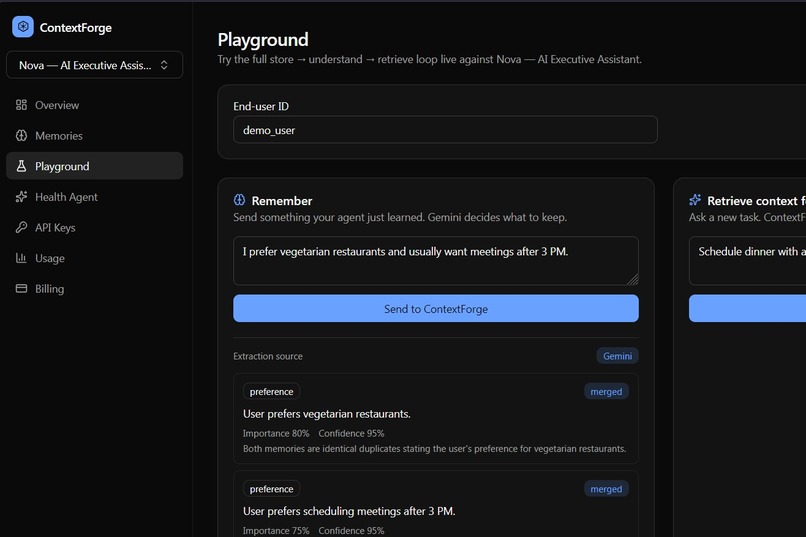Image resolution: width=806 pixels, height=537 pixels.
Task: Click Send to ContextForge button
Action: click(436, 308)
